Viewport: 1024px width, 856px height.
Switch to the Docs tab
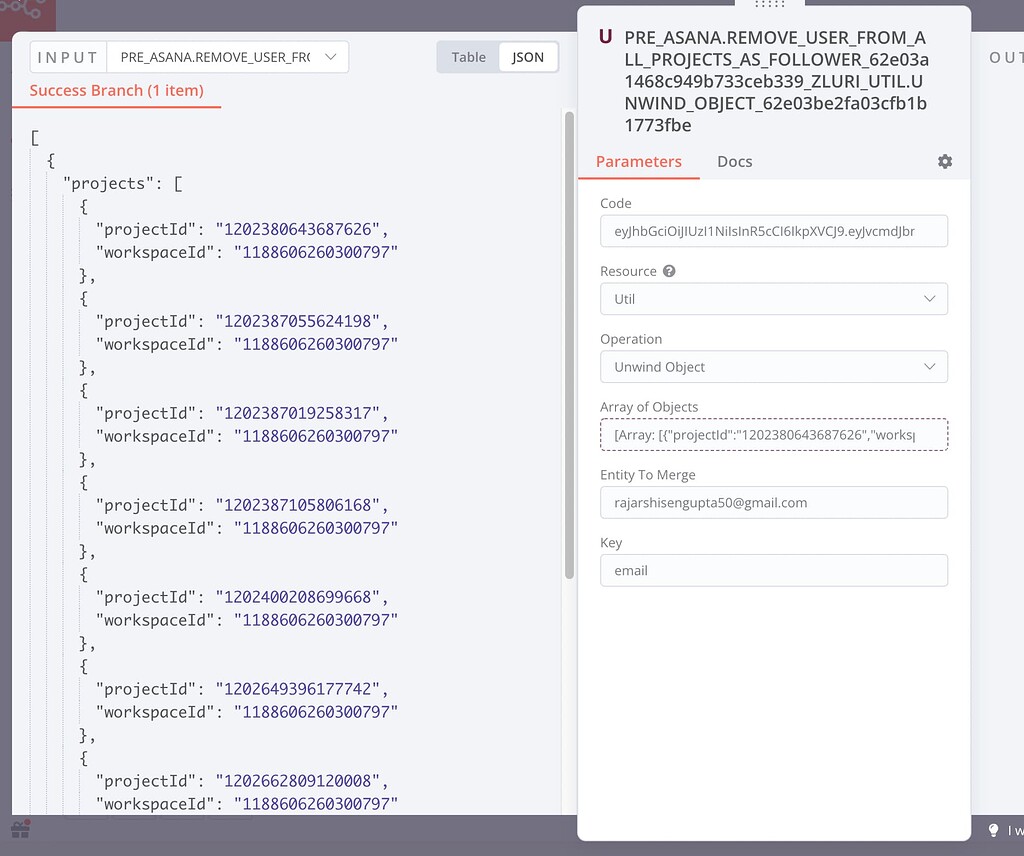tap(734, 162)
